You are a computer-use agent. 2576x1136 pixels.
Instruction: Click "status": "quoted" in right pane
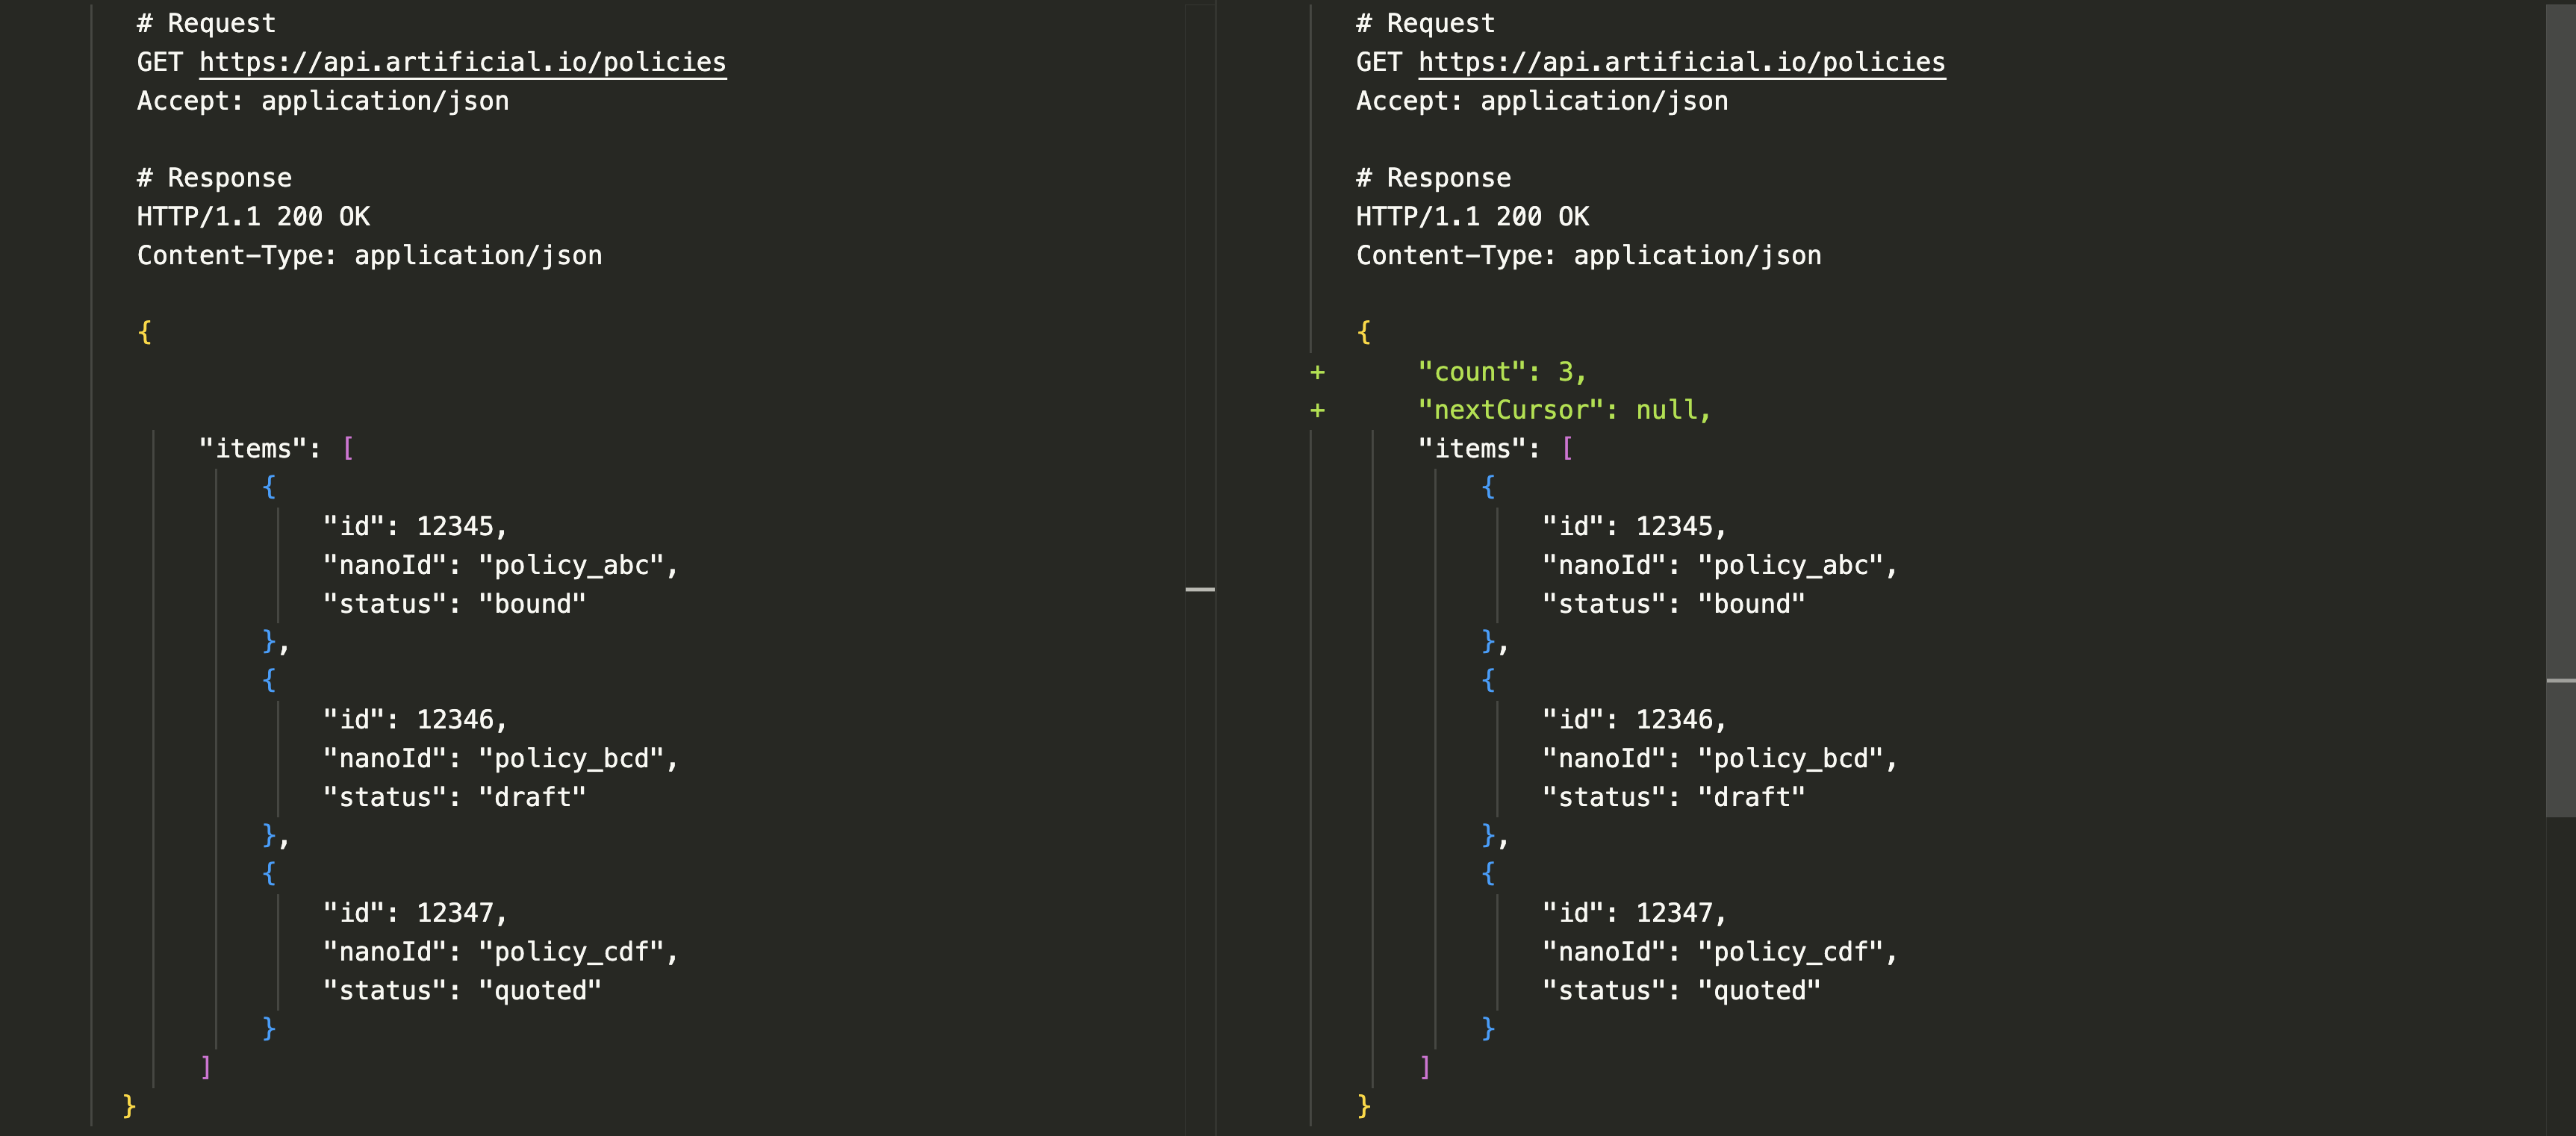click(x=1682, y=991)
